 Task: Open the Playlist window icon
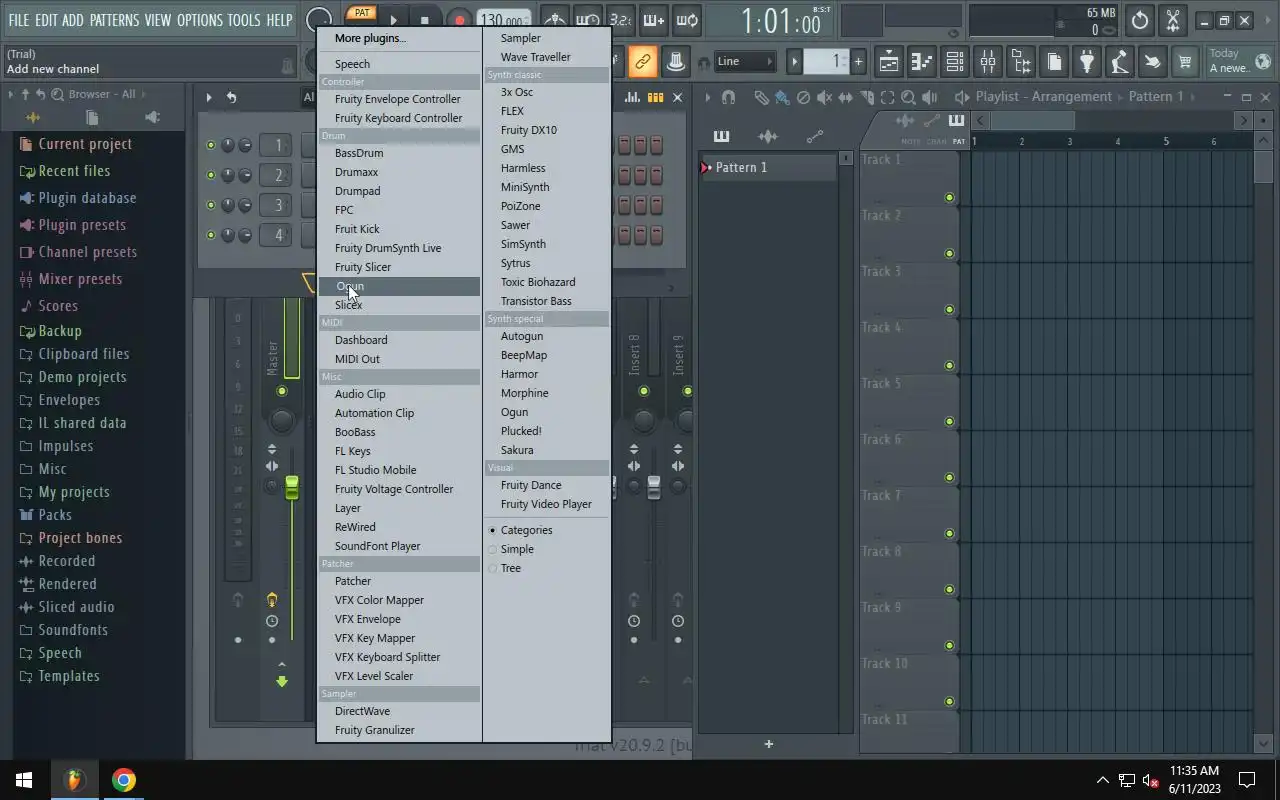[x=889, y=62]
